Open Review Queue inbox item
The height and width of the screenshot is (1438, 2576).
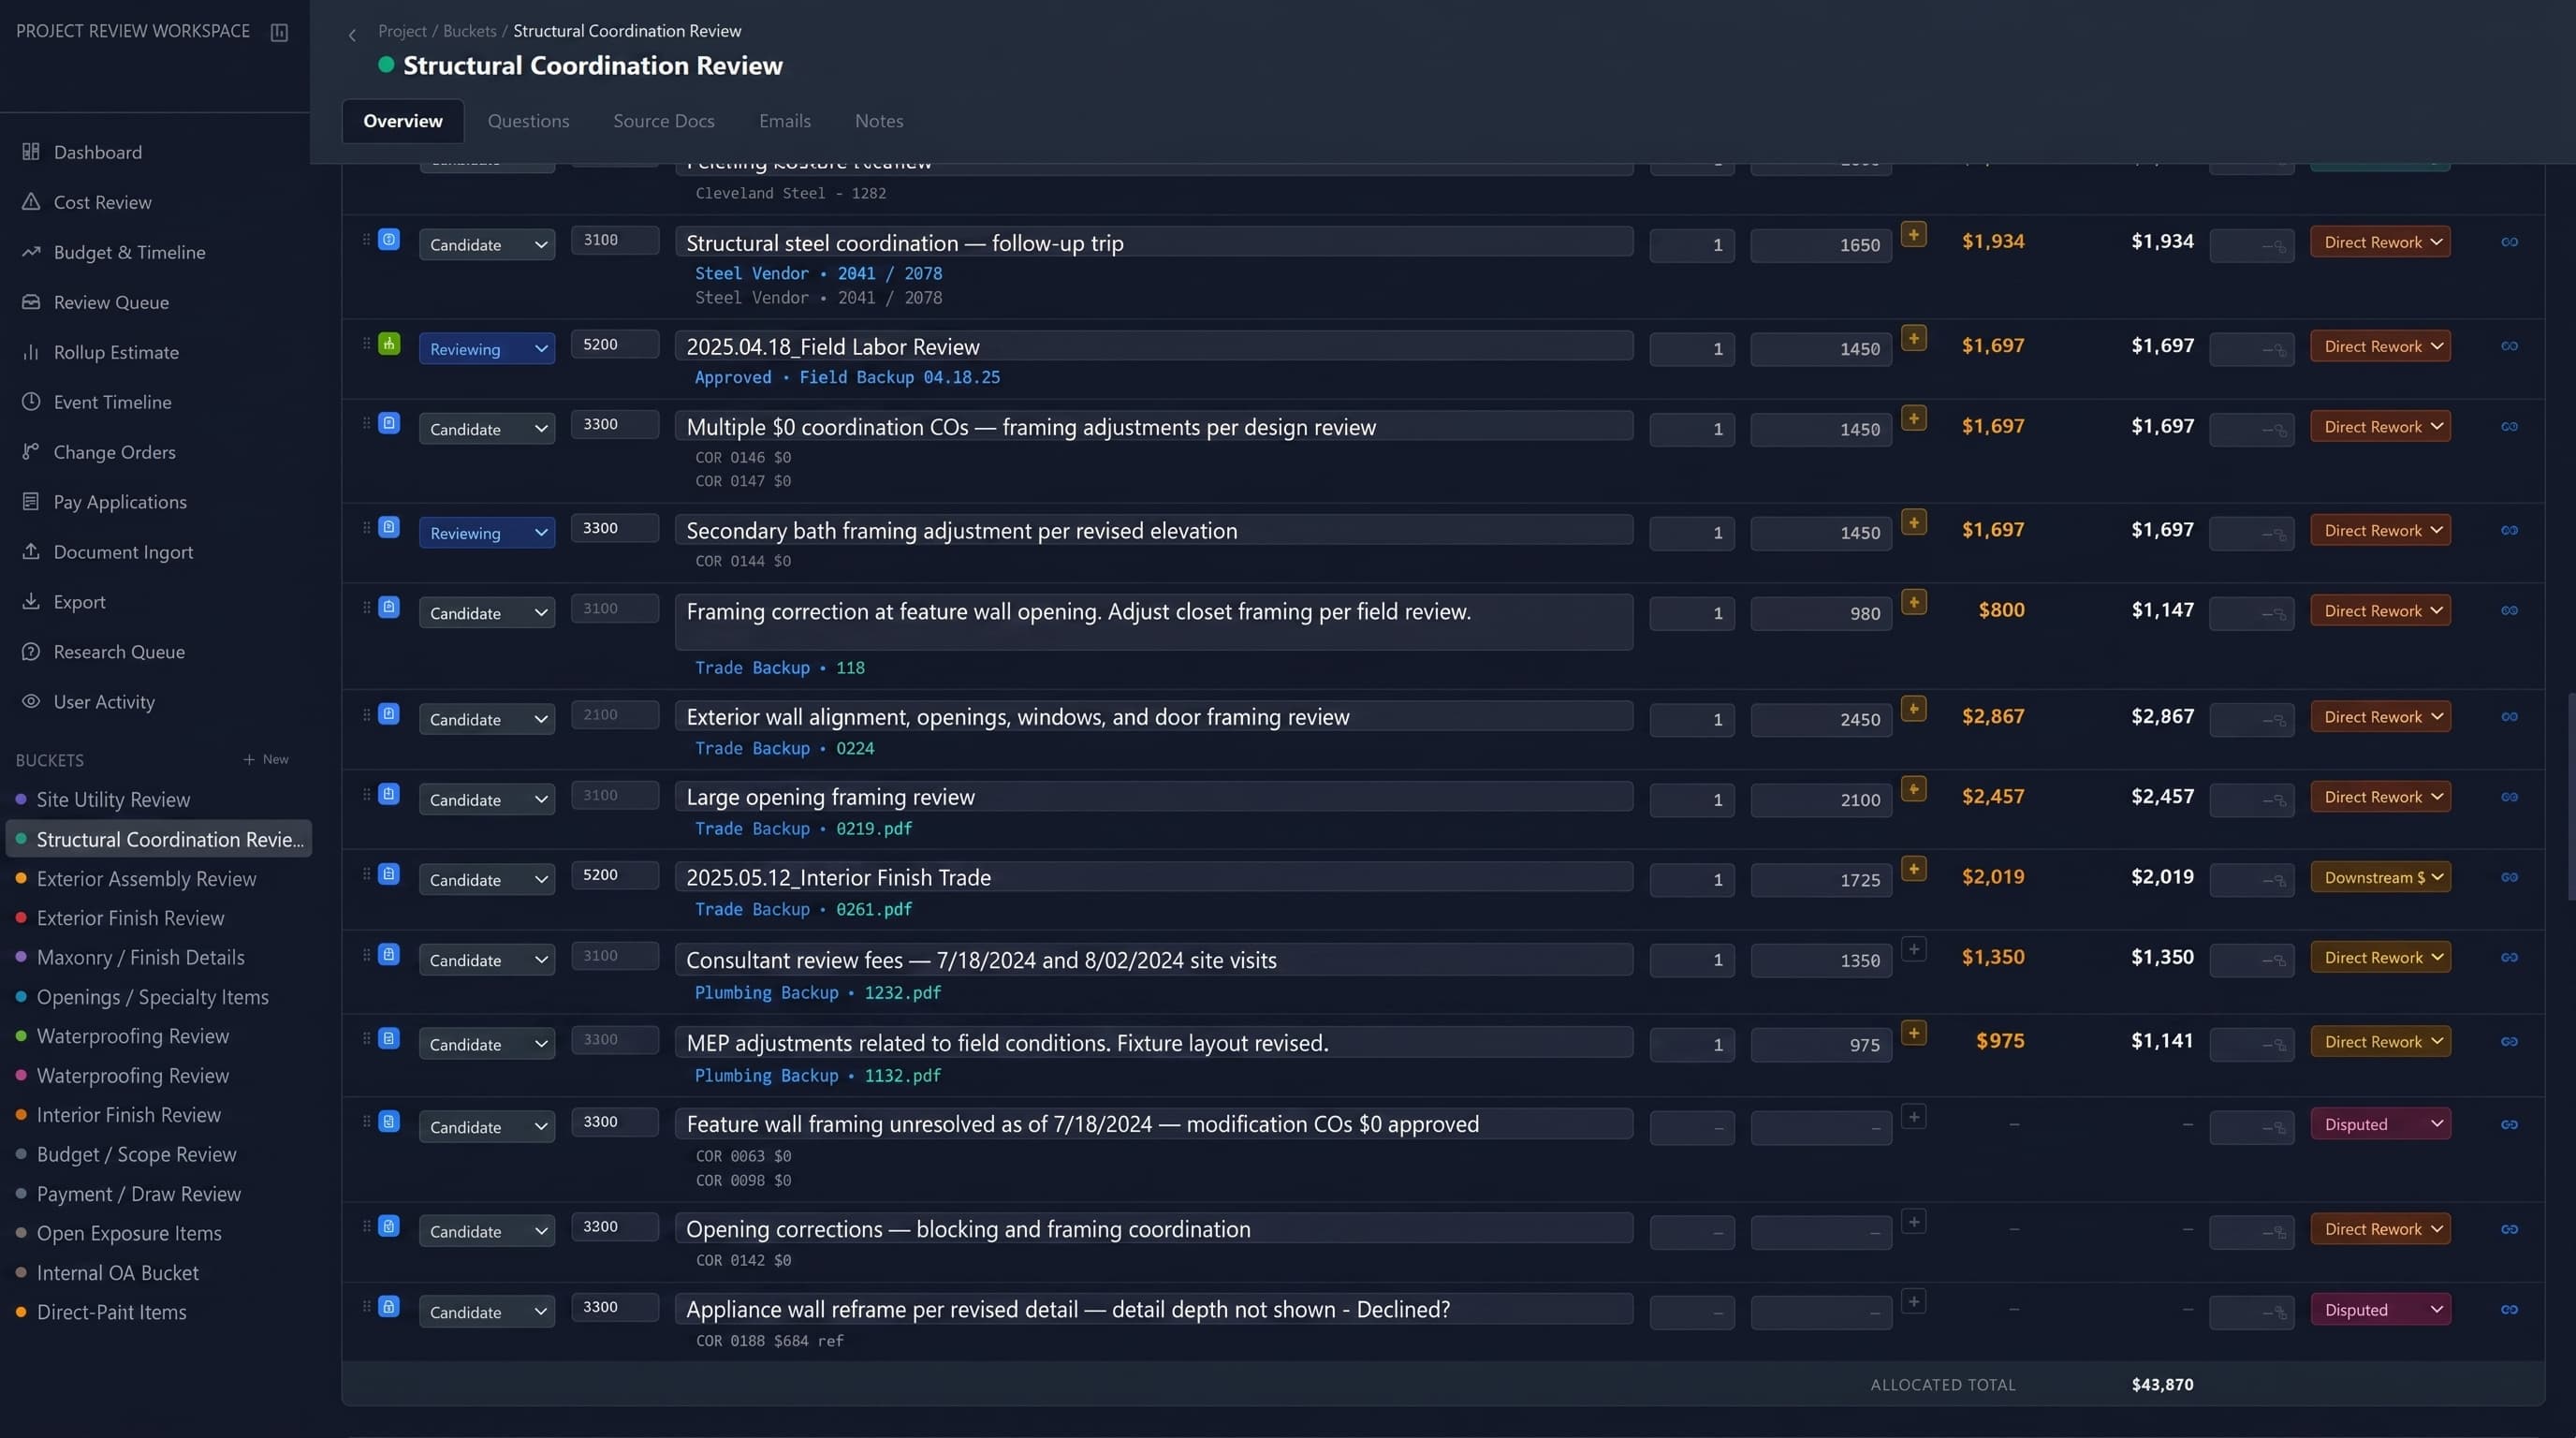click(x=111, y=302)
